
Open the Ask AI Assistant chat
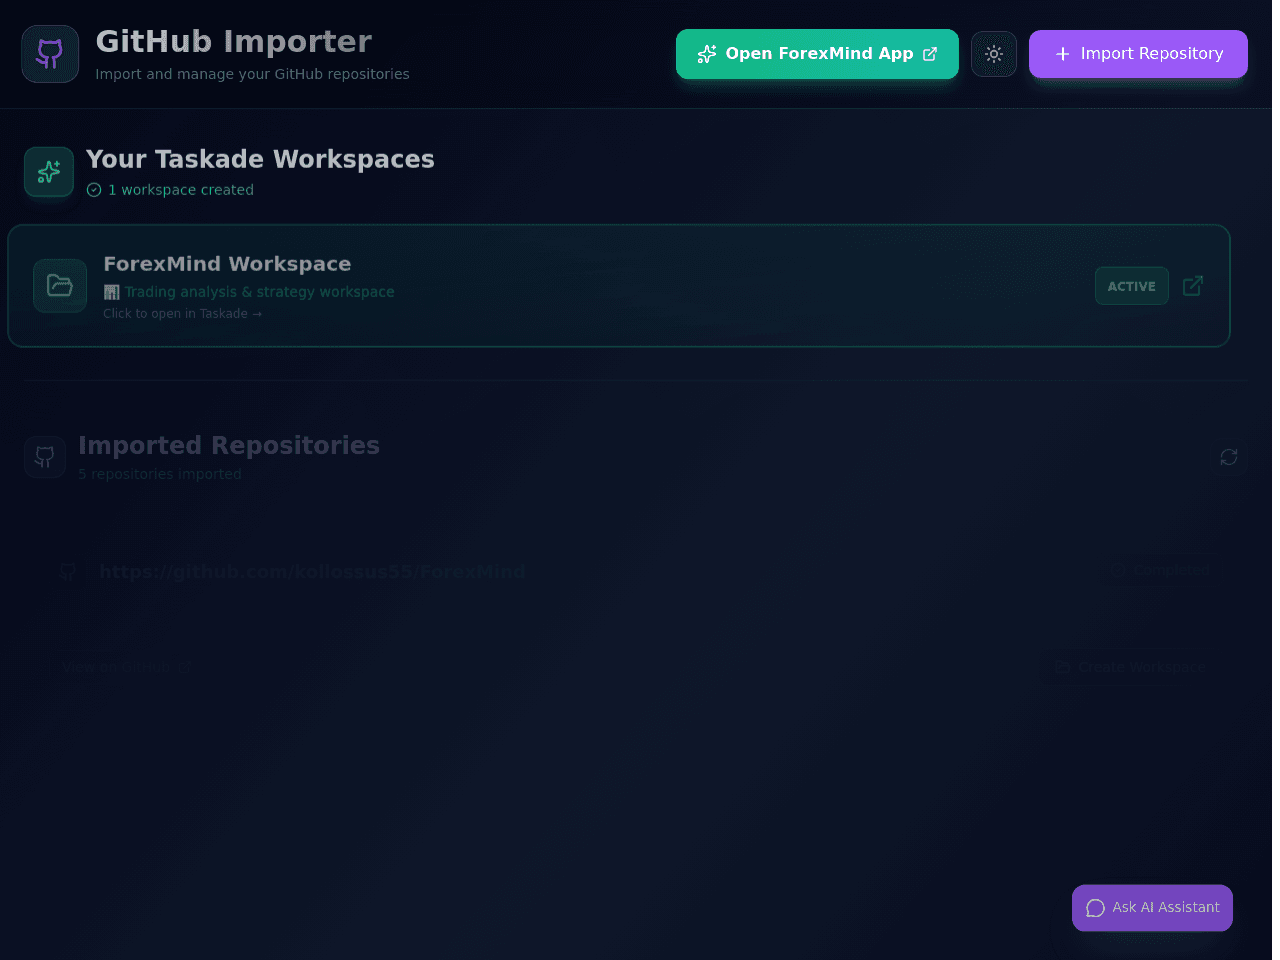click(1152, 908)
